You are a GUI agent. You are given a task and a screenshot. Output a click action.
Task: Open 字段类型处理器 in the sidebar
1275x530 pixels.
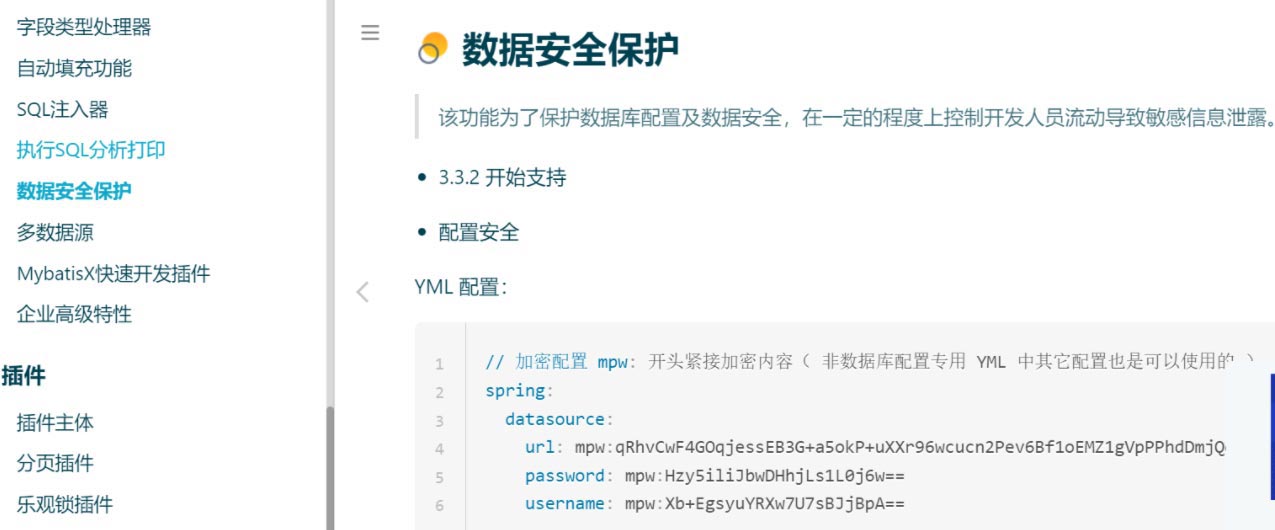point(84,27)
